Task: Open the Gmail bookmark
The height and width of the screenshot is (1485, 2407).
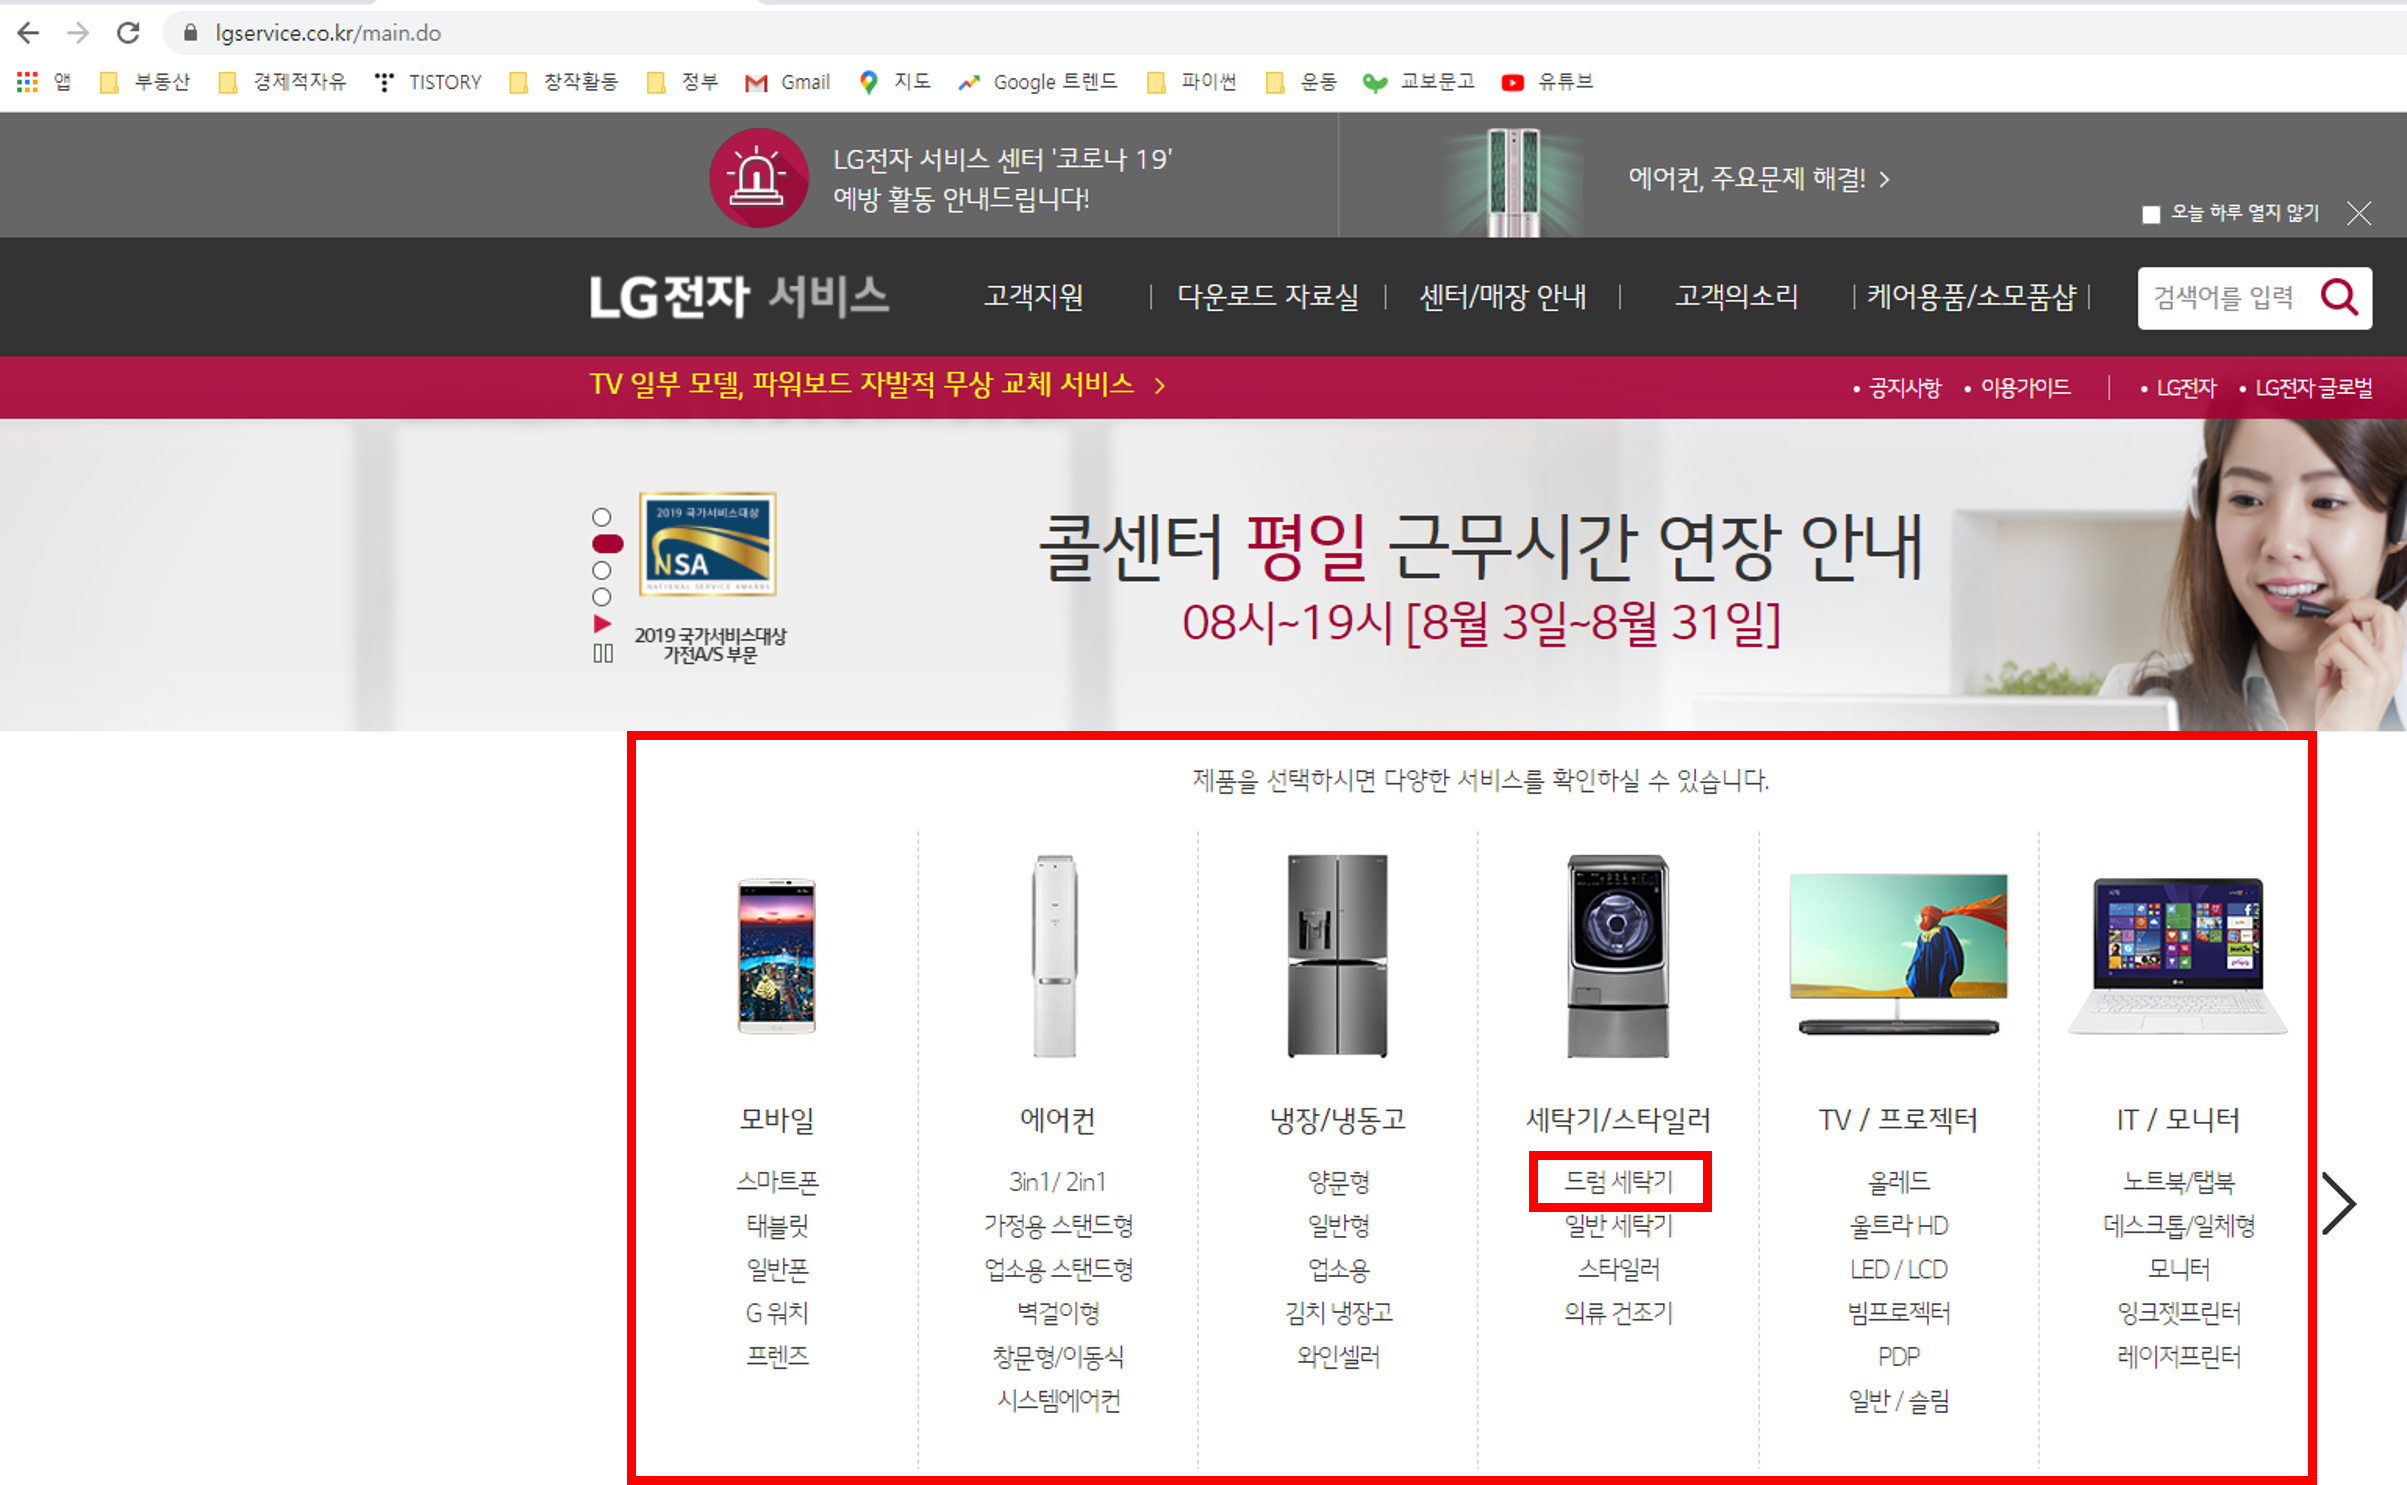Action: [787, 82]
